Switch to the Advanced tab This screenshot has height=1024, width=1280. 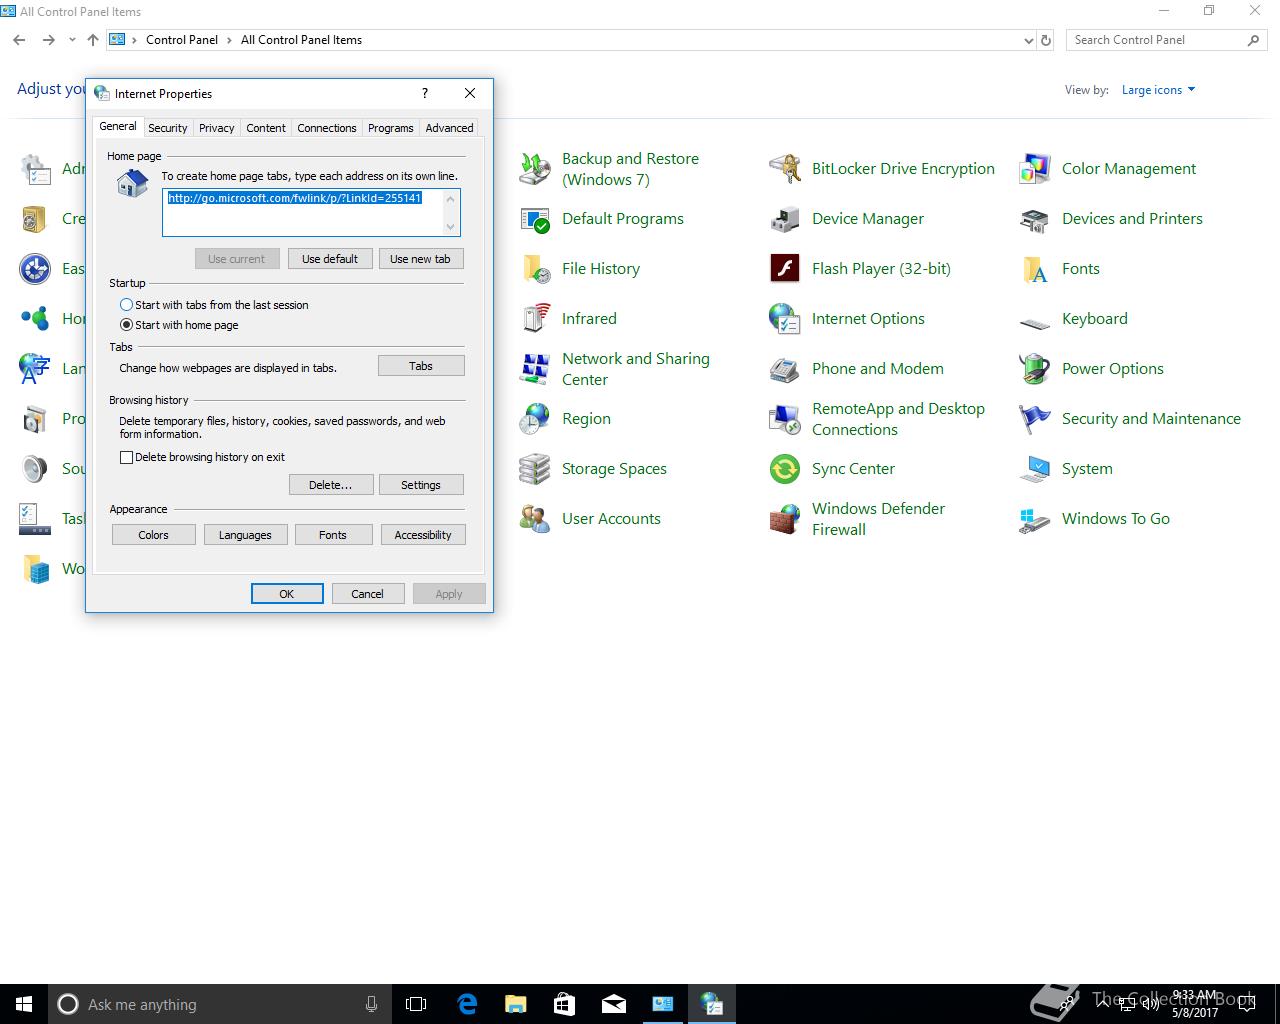coord(450,128)
